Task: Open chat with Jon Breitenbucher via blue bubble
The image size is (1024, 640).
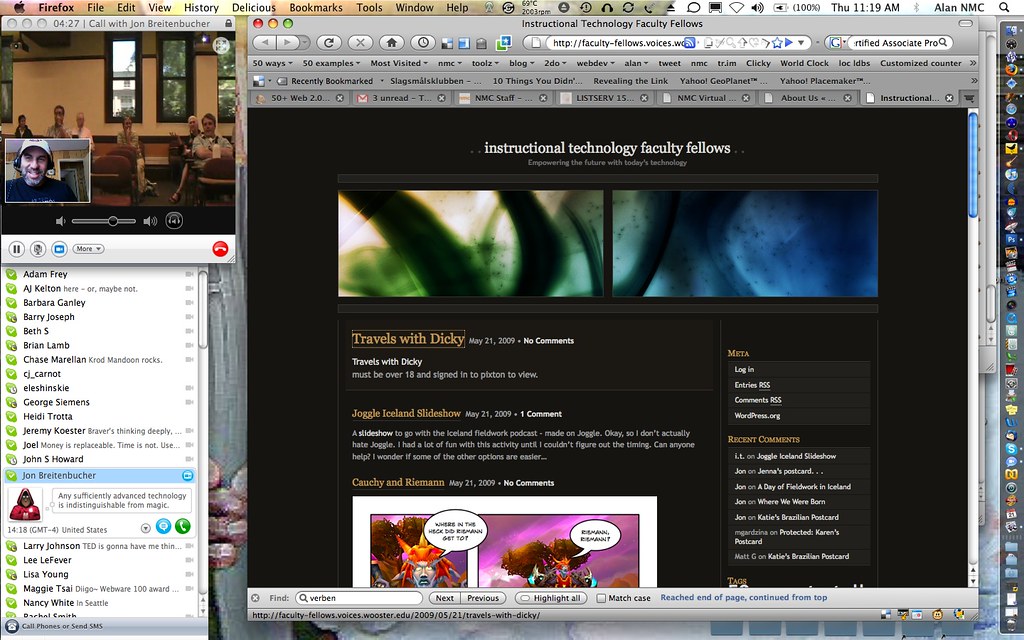Action: [x=164, y=526]
